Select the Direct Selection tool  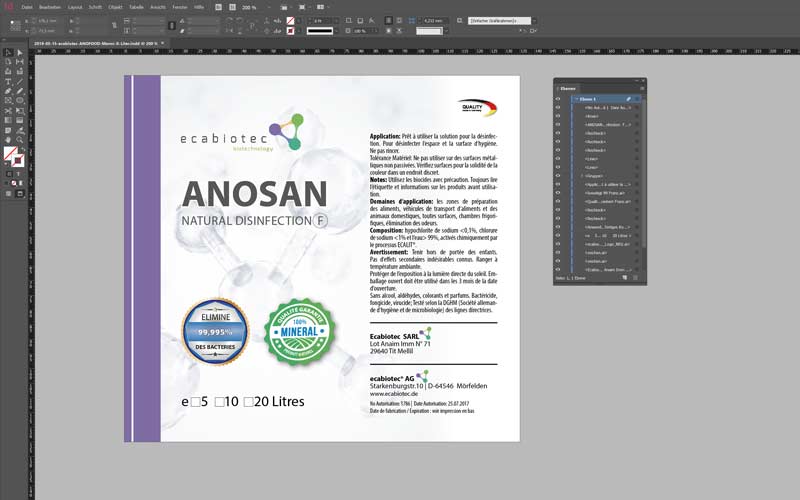coord(19,53)
